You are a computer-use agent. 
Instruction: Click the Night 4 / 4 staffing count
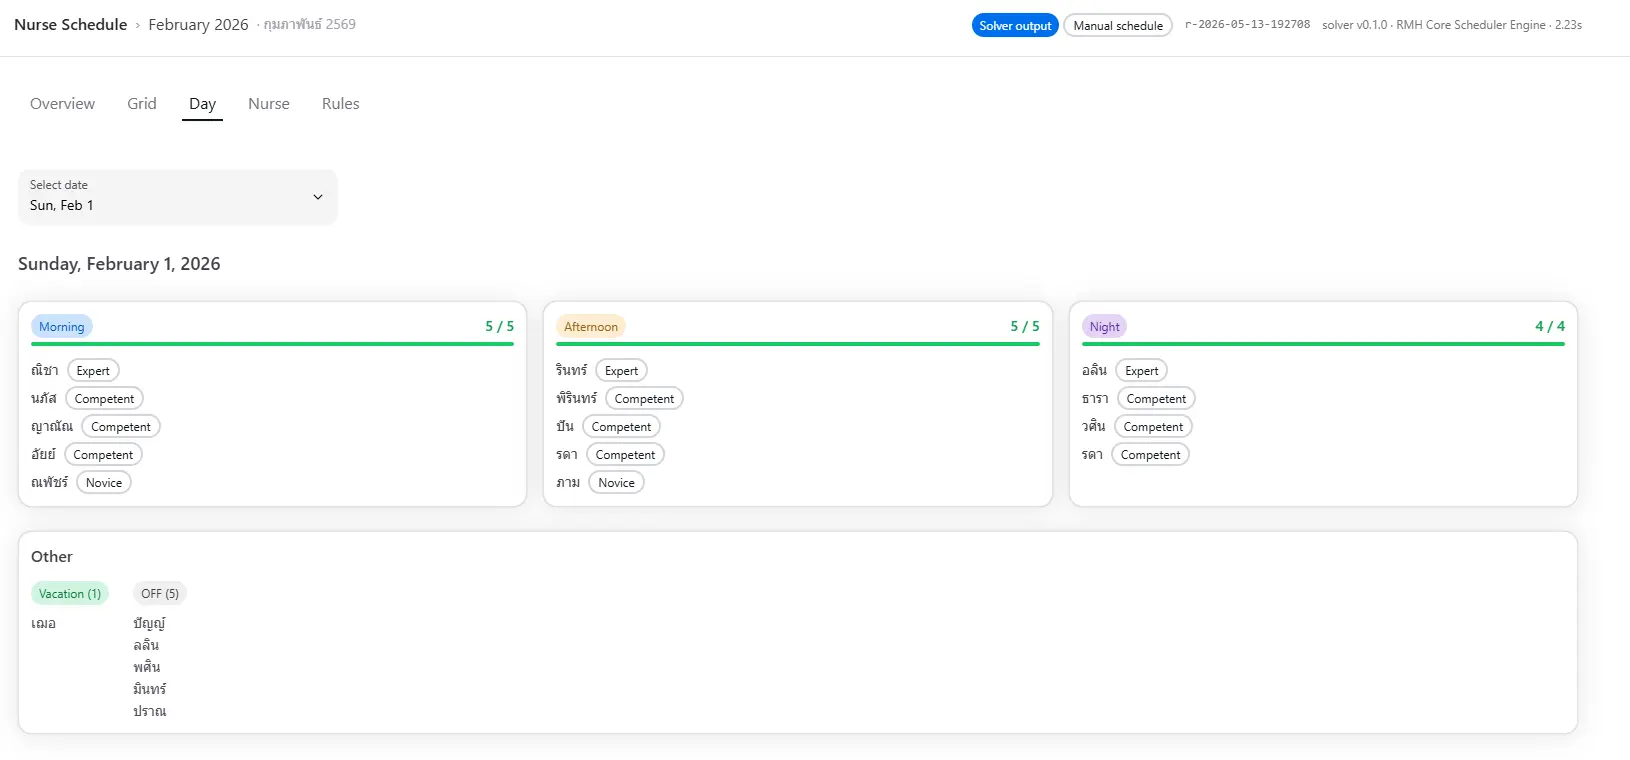(x=1550, y=326)
